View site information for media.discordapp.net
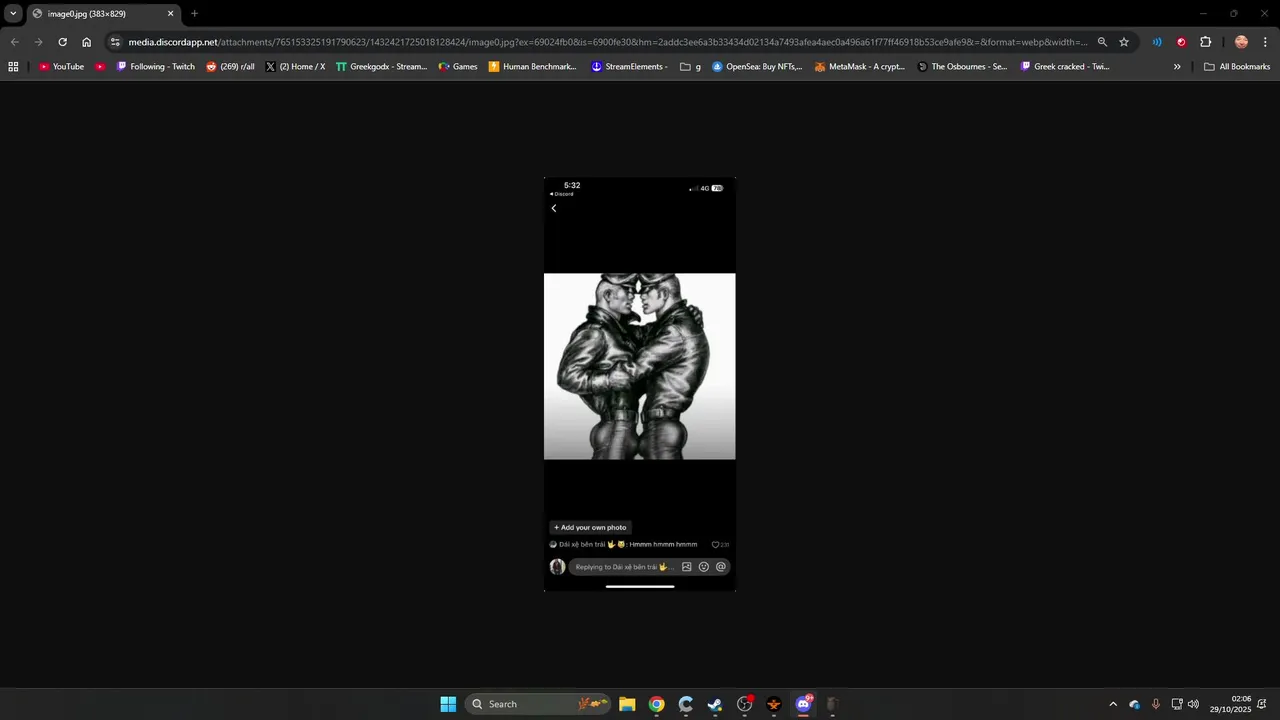1280x720 pixels. (x=115, y=42)
